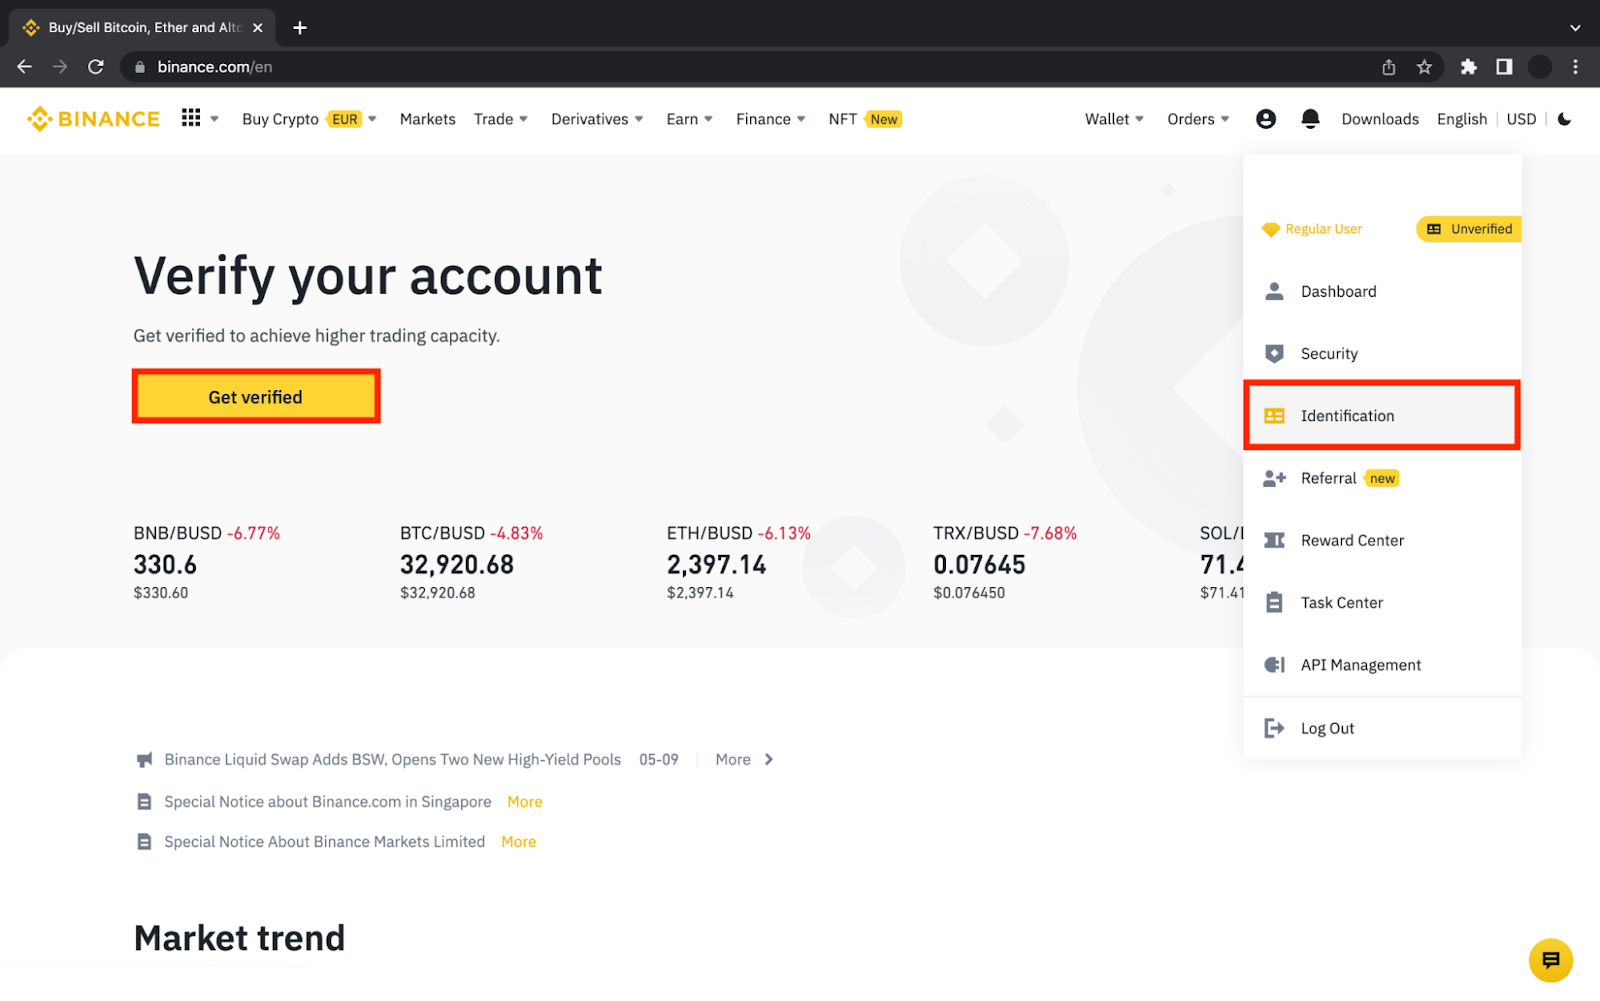Expand the Derivatives menu
The width and height of the screenshot is (1600, 1001).
(597, 119)
